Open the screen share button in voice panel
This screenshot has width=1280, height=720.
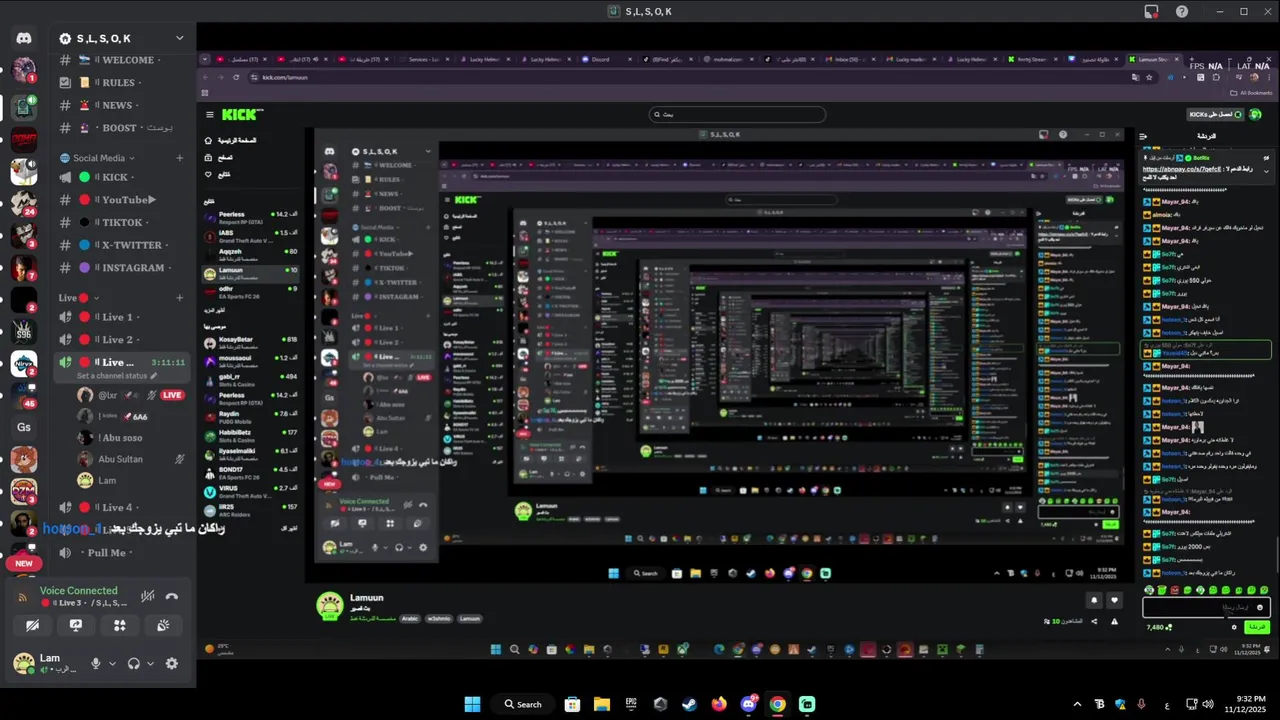(76, 625)
